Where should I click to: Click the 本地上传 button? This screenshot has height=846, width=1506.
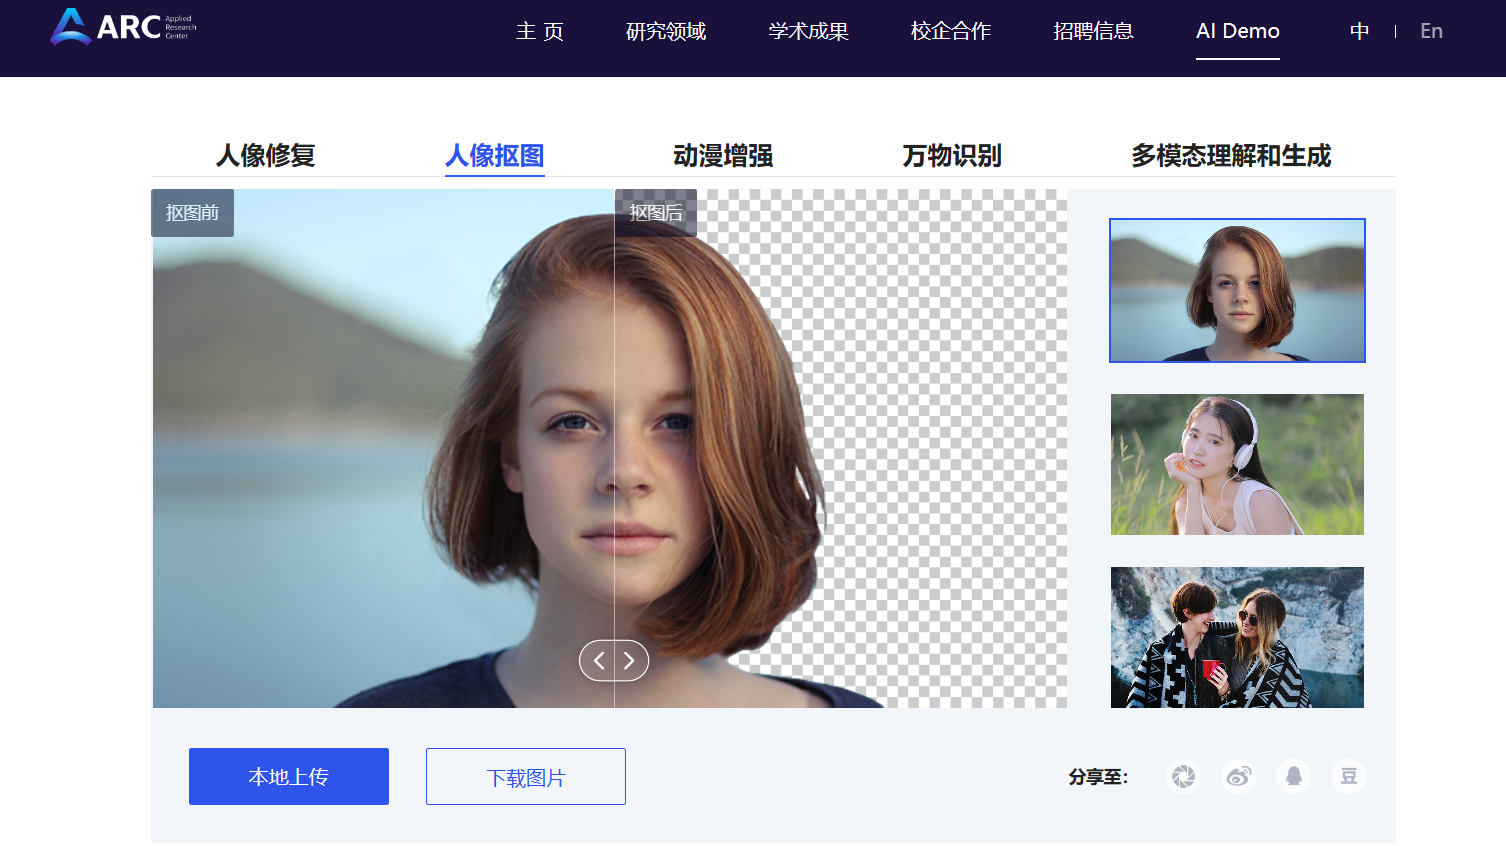pyautogui.click(x=289, y=776)
